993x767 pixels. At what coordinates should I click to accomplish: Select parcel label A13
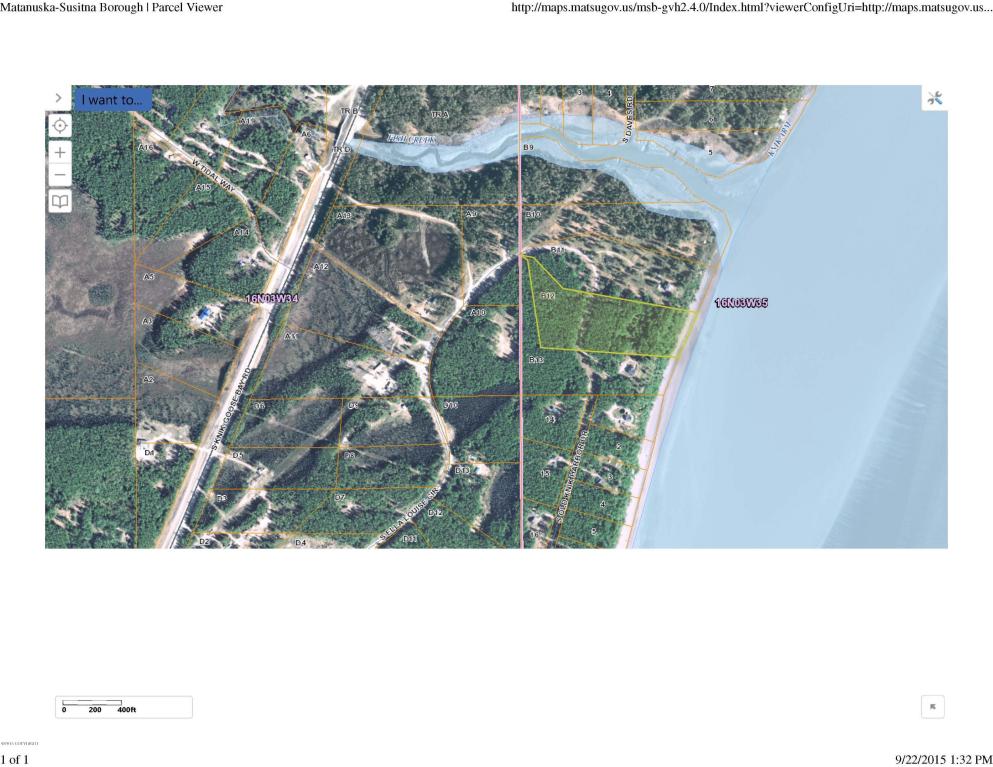(344, 216)
